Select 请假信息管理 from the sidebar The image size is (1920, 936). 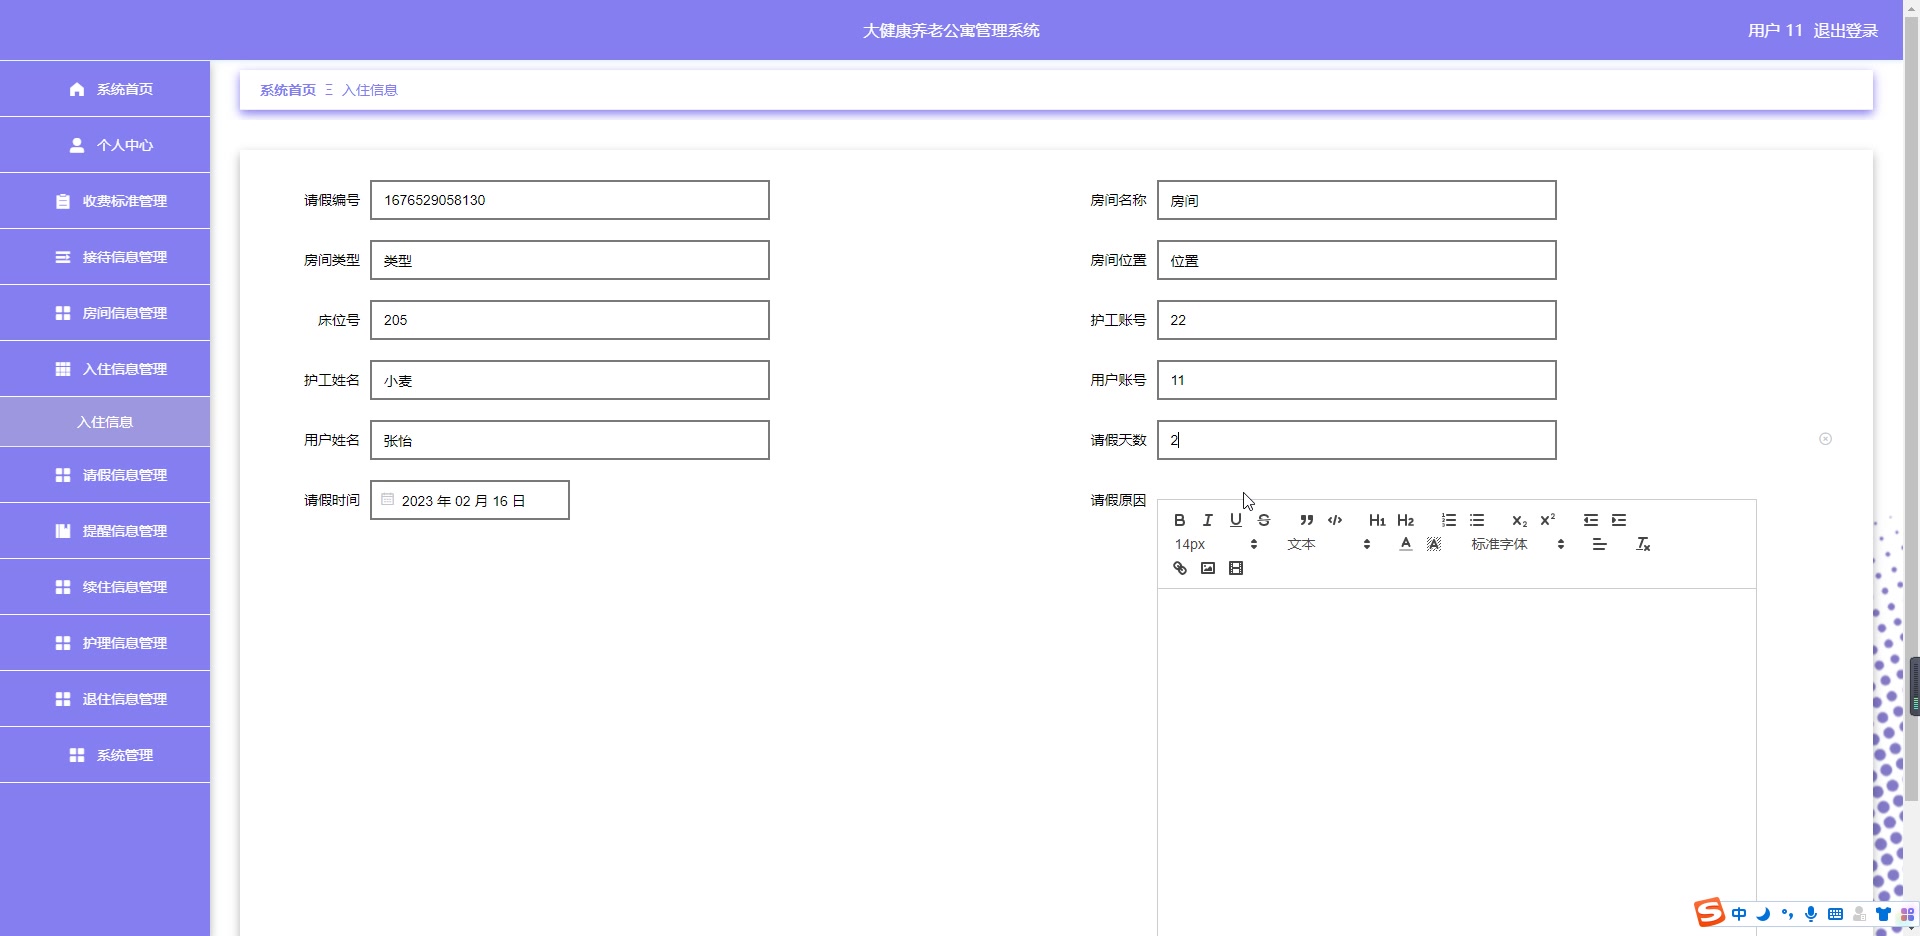click(104, 475)
